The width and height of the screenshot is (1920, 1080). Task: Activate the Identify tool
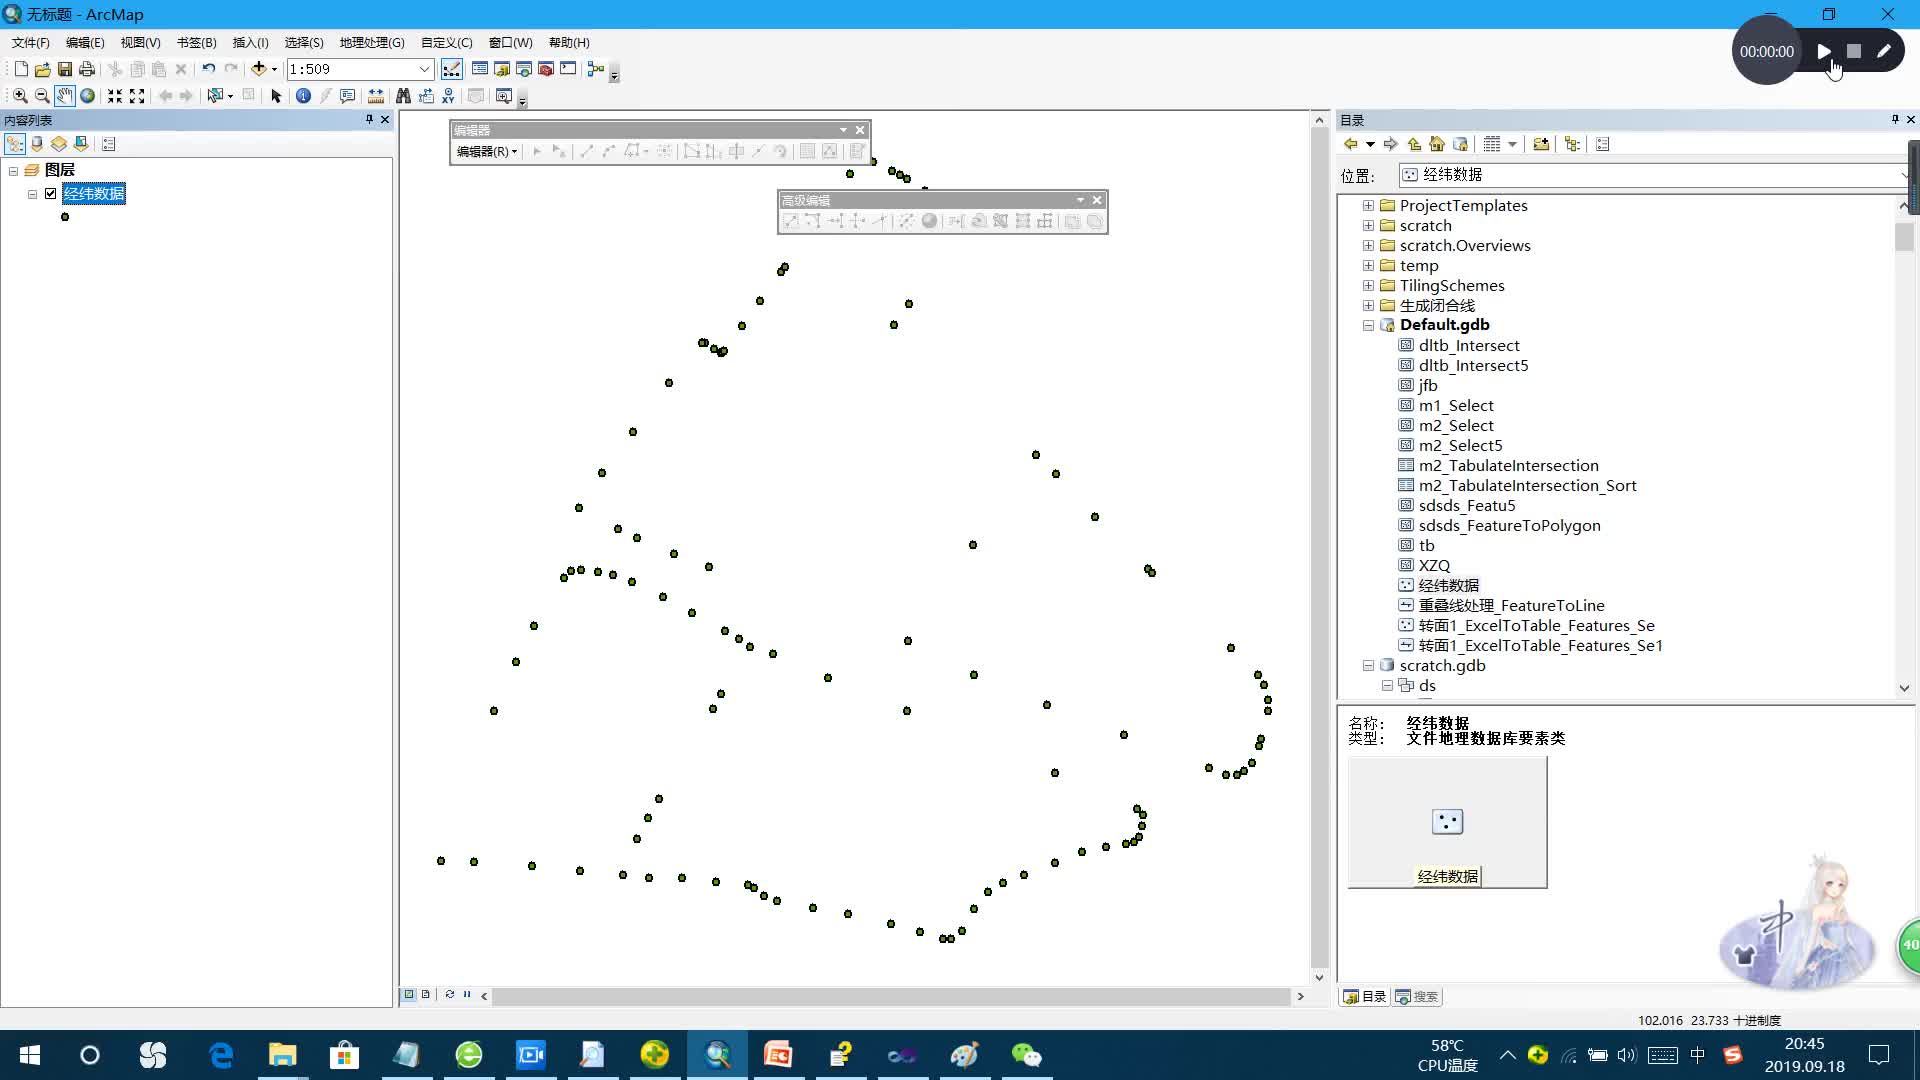[x=303, y=96]
